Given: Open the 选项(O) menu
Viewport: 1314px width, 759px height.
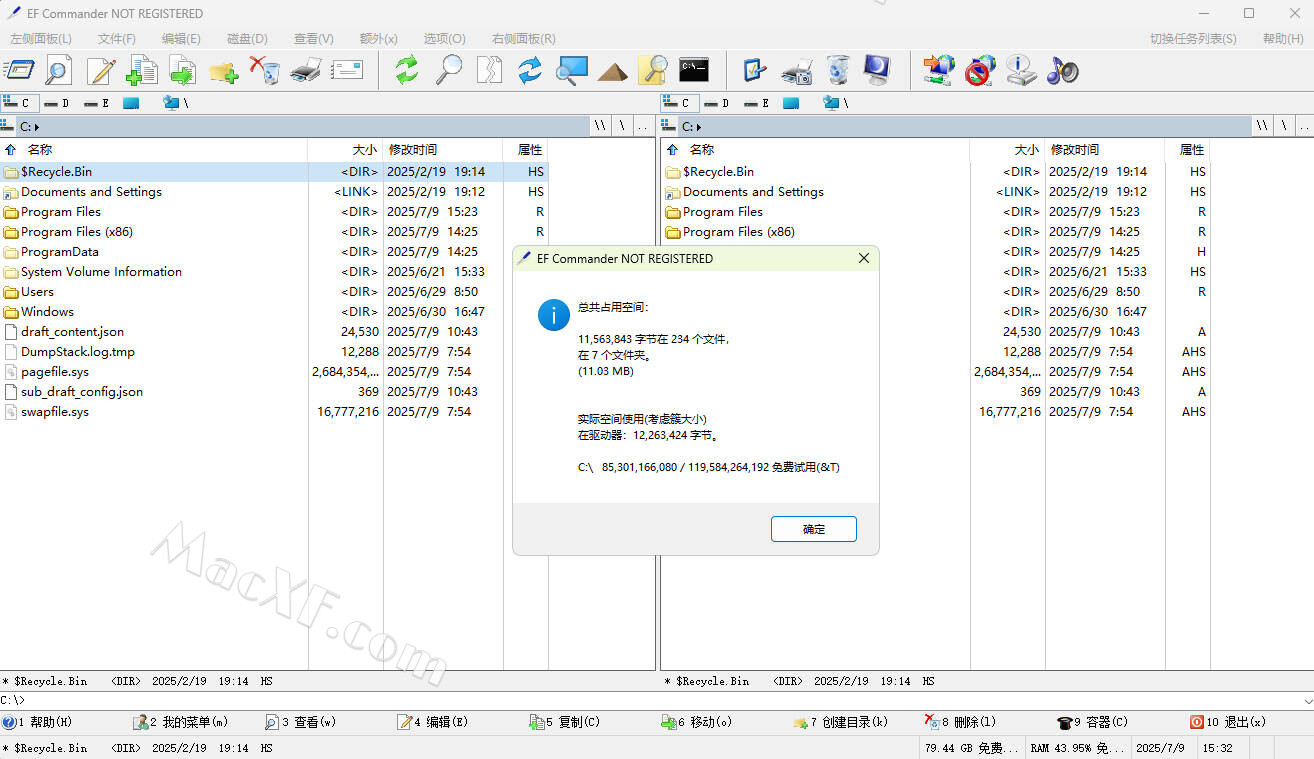Looking at the screenshot, I should [444, 39].
